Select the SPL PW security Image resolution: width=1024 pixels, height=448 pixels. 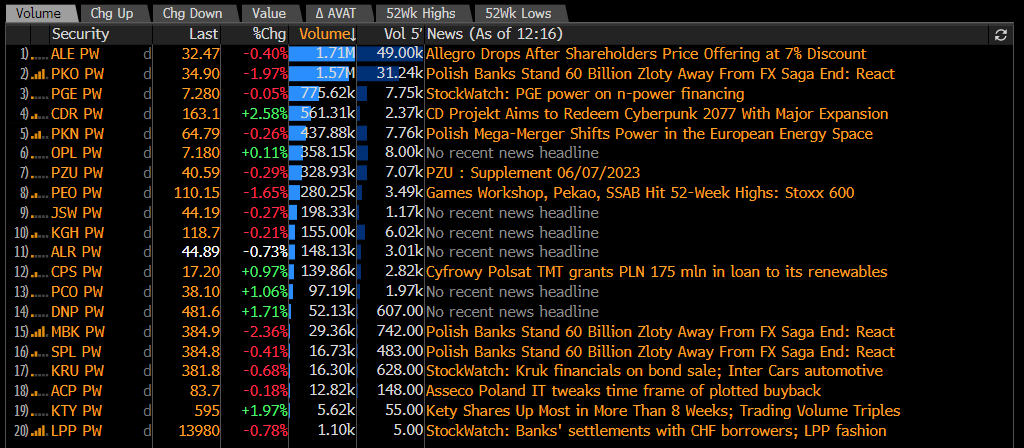pos(75,352)
